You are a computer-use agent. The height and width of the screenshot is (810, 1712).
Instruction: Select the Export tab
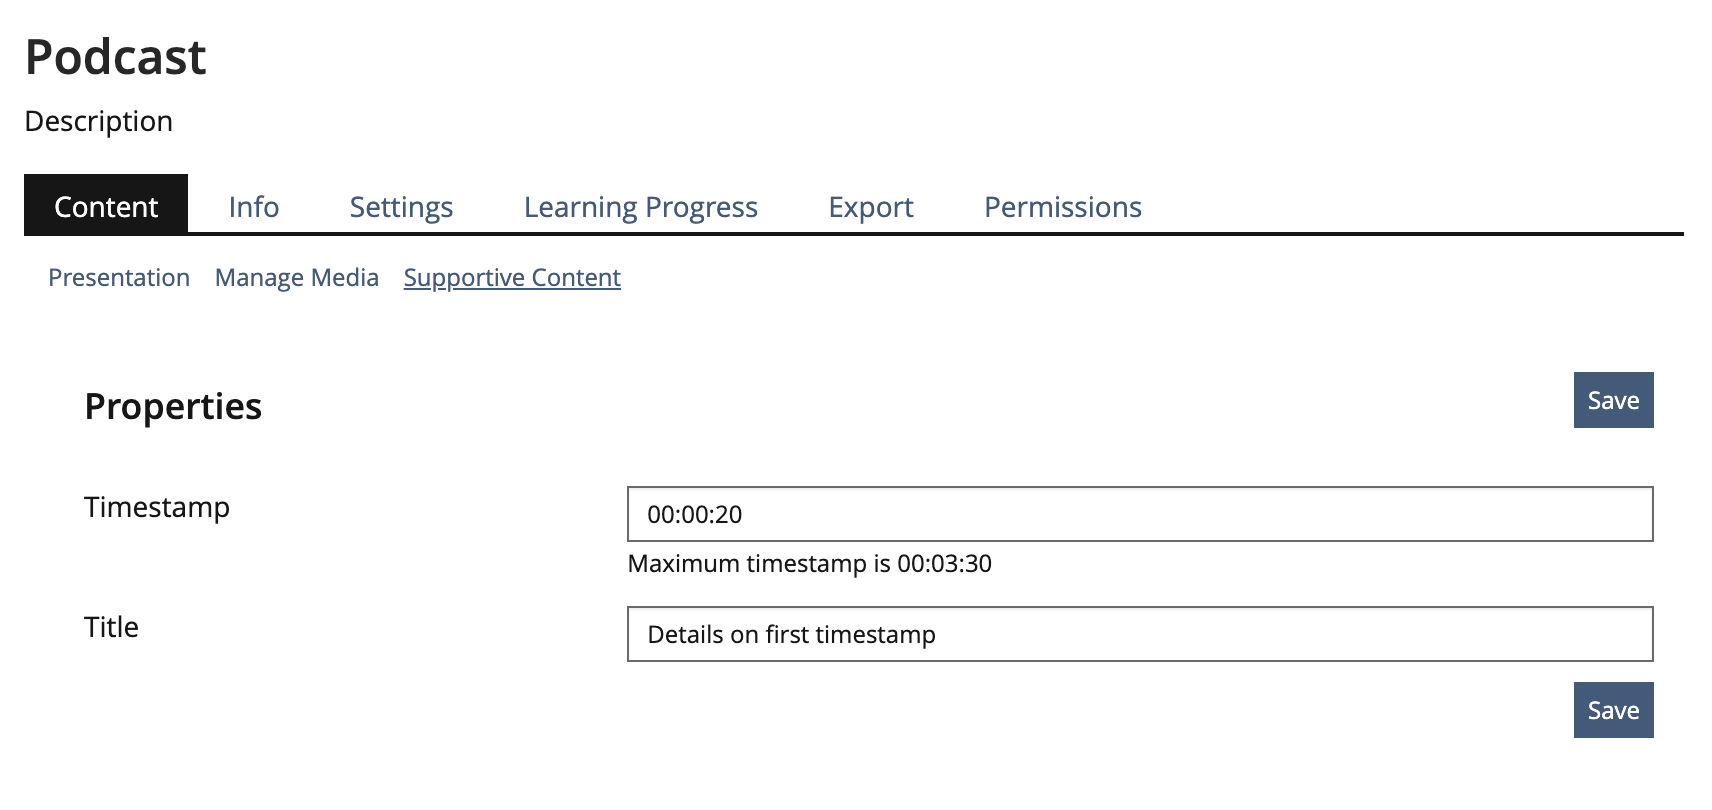(x=870, y=206)
